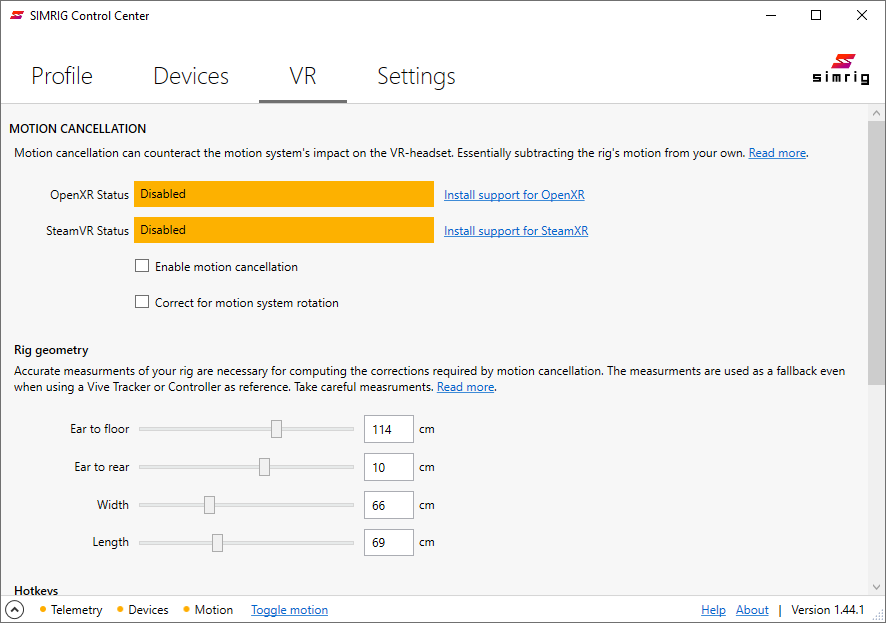Click the Devices status indicator
This screenshot has height=623, width=886.
[x=143, y=610]
